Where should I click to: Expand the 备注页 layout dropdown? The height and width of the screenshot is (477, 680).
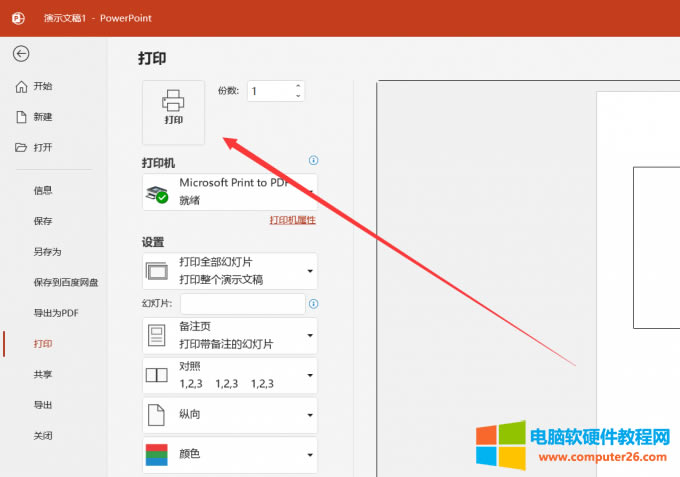pos(230,336)
